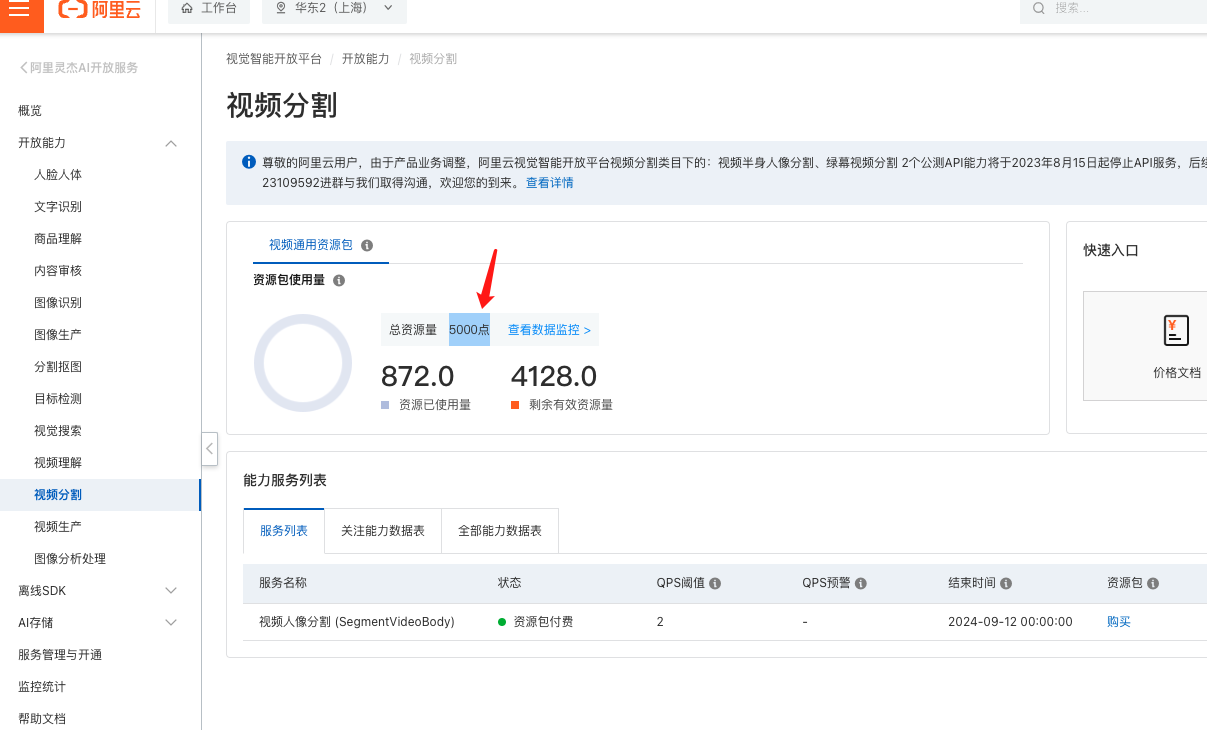
Task: Open the 工作台 workbench button
Action: click(209, 8)
